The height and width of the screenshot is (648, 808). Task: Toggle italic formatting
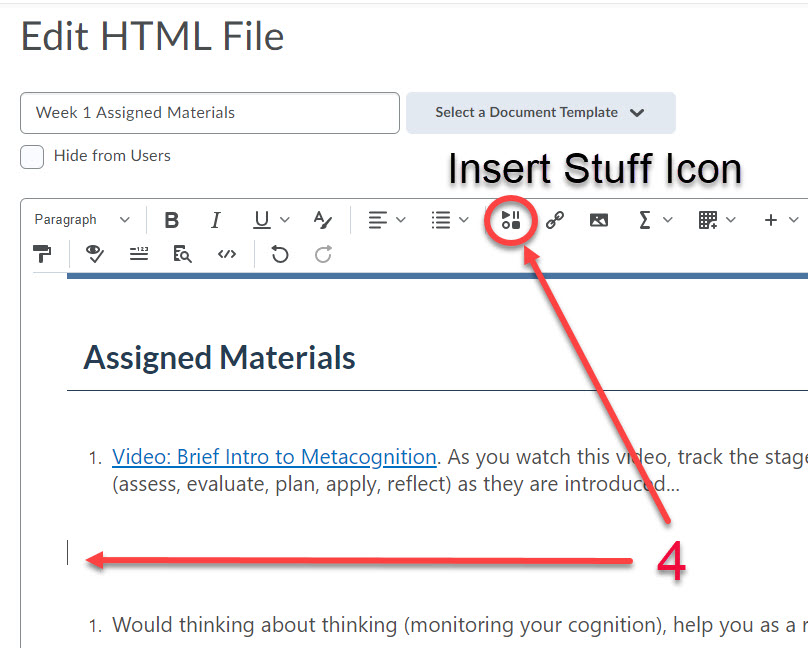tap(215, 219)
